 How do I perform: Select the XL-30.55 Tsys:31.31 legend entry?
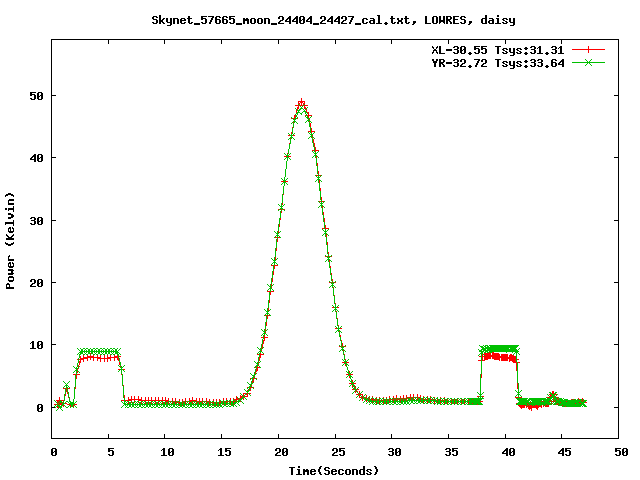point(498,50)
